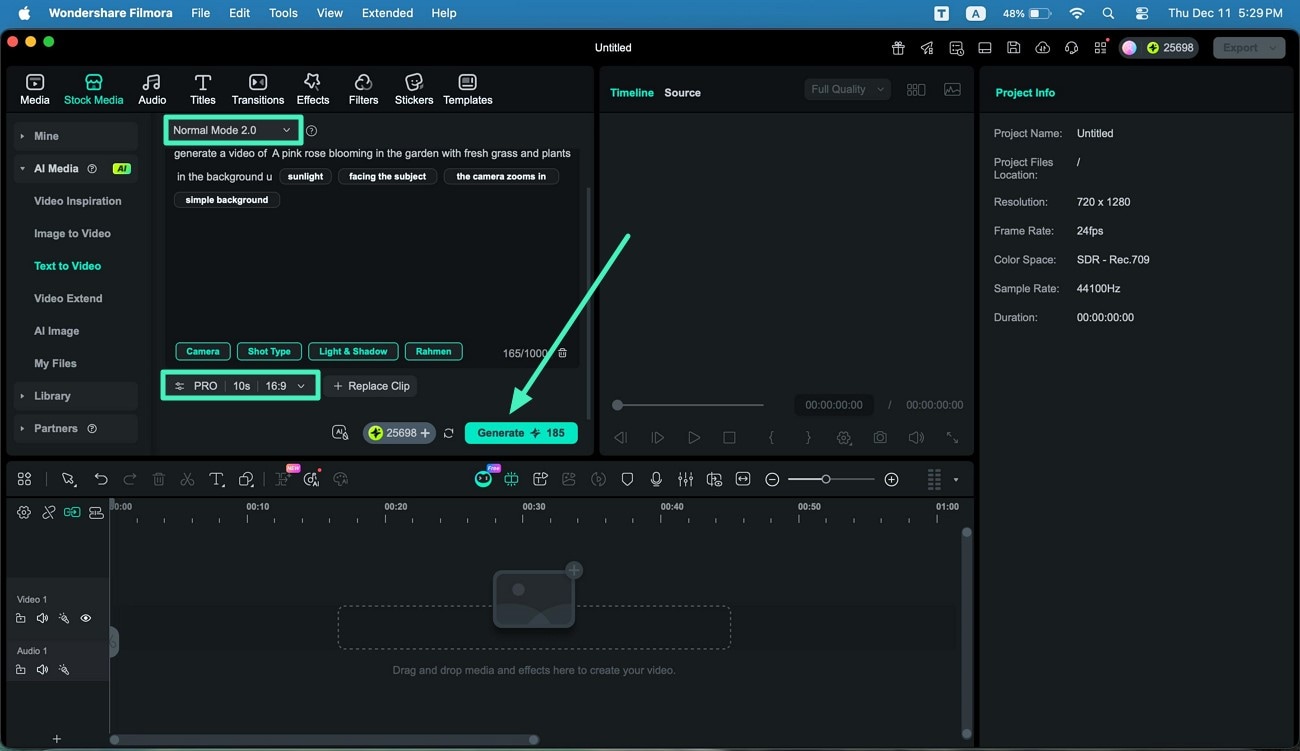Open the Media tab
Image resolution: width=1300 pixels, height=751 pixels.
tap(35, 89)
